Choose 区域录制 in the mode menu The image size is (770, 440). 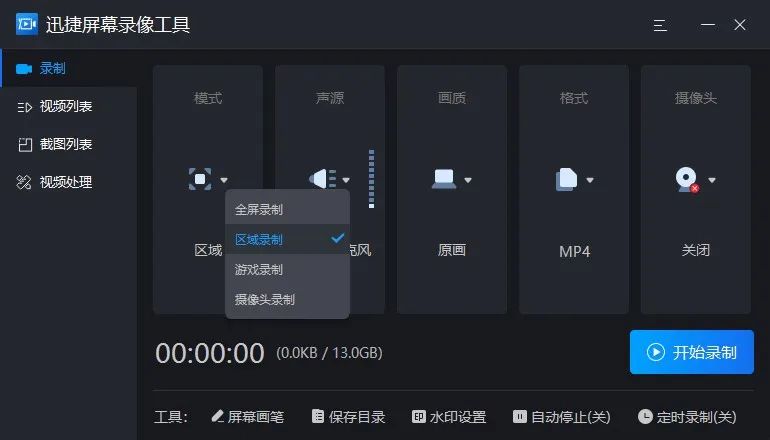287,240
